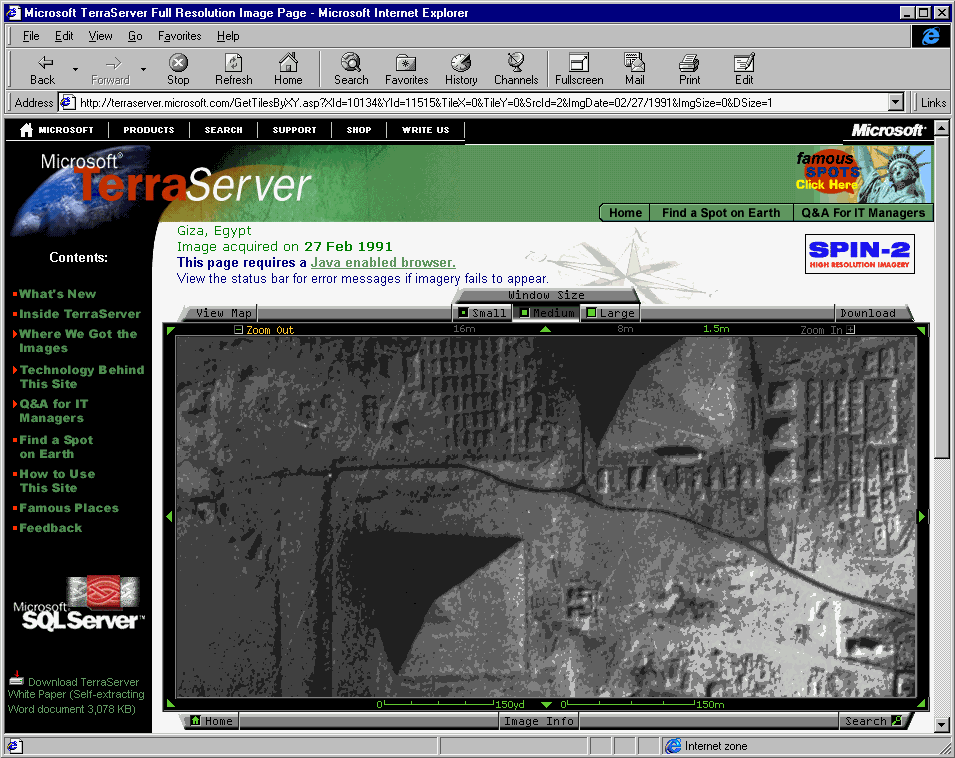The image size is (955, 758).
Task: Open the Q&A For IT Managers tab
Action: pos(863,212)
